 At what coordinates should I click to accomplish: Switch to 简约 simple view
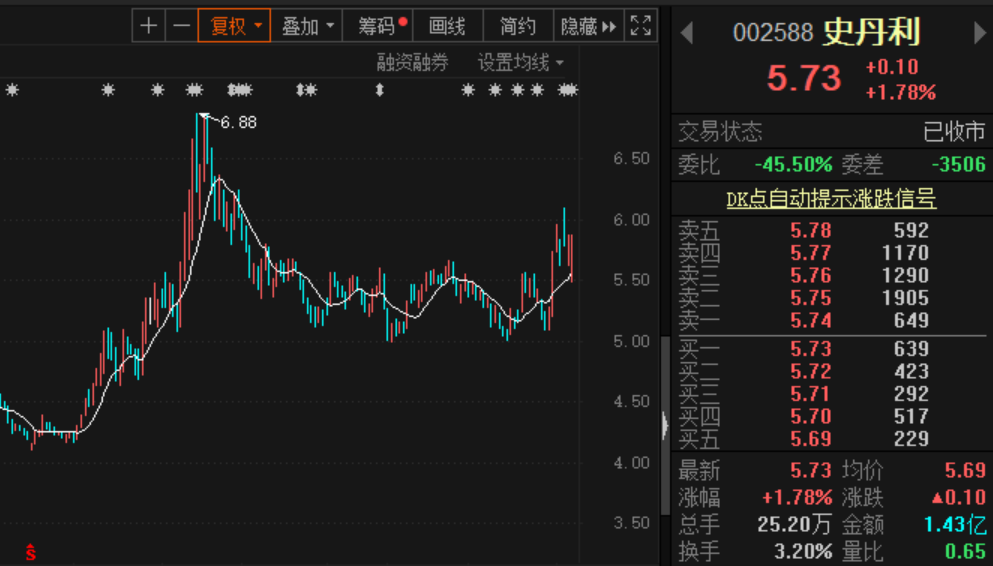[518, 26]
